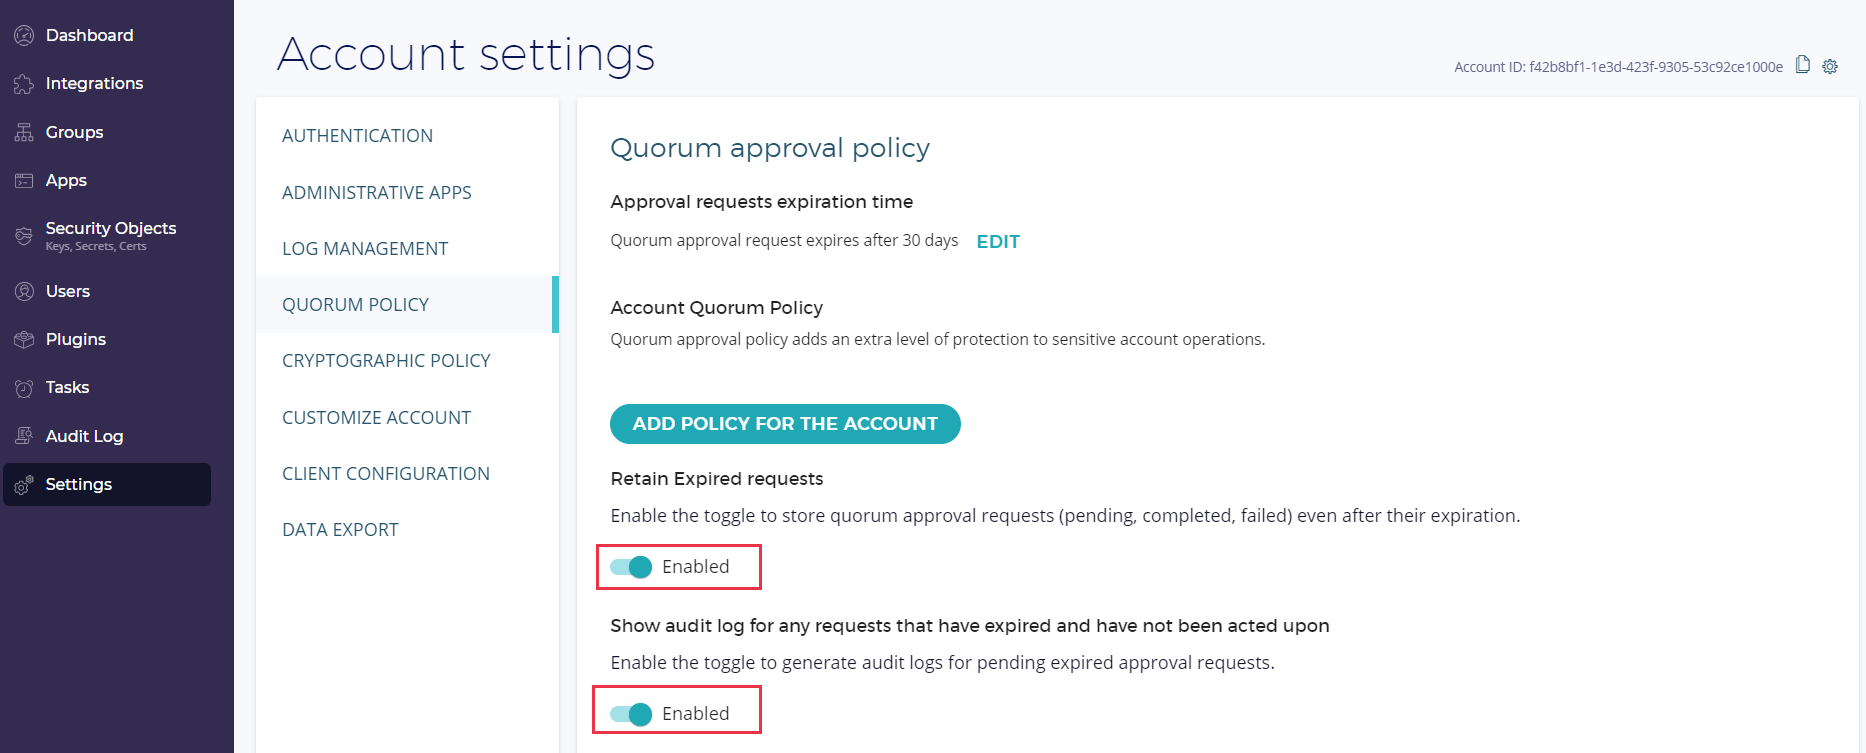1866x753 pixels.
Task: Edit the approval request expiration time
Action: click(998, 242)
